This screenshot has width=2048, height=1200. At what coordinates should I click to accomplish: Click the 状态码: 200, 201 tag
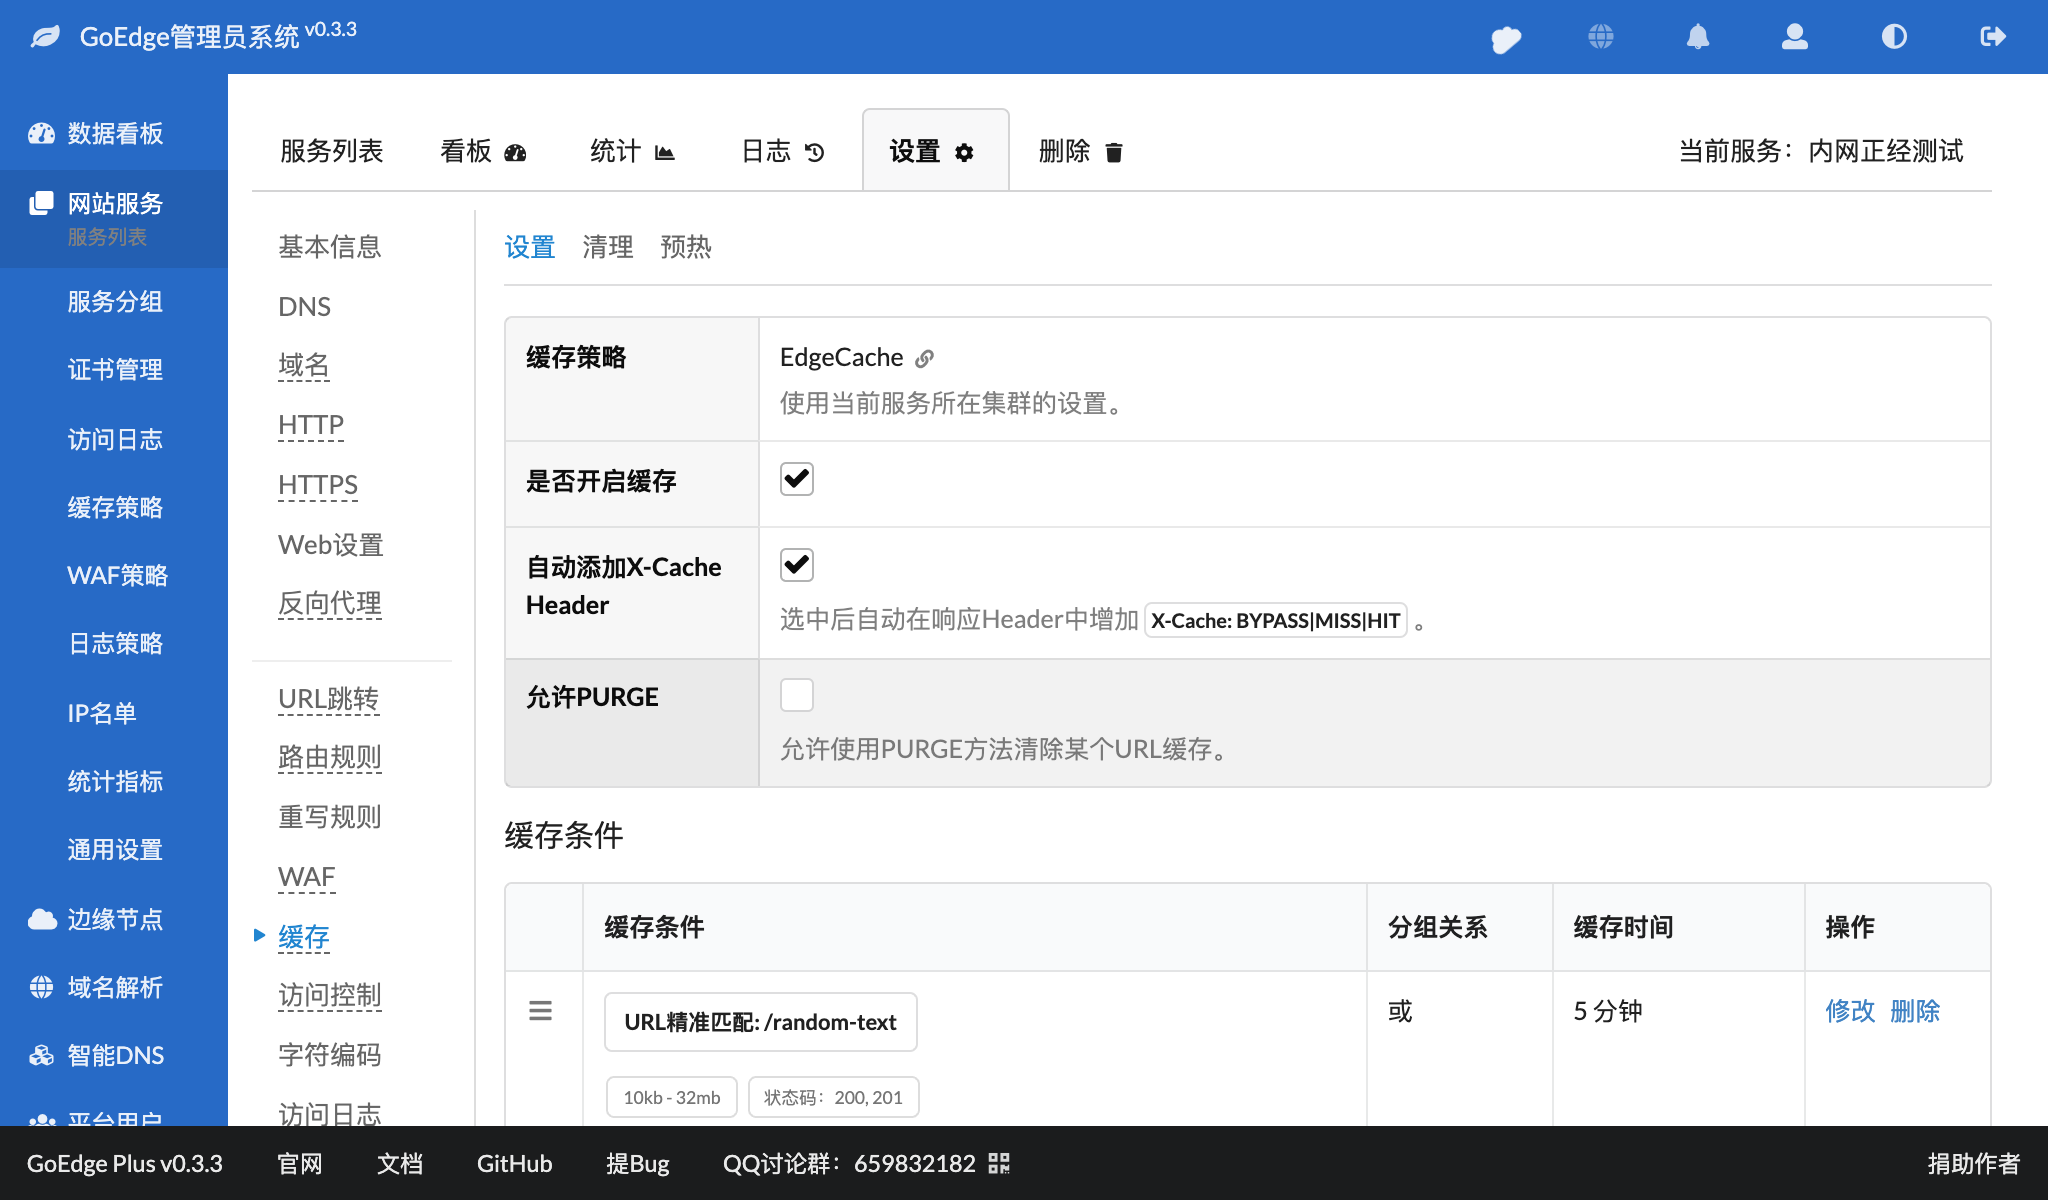[834, 1097]
